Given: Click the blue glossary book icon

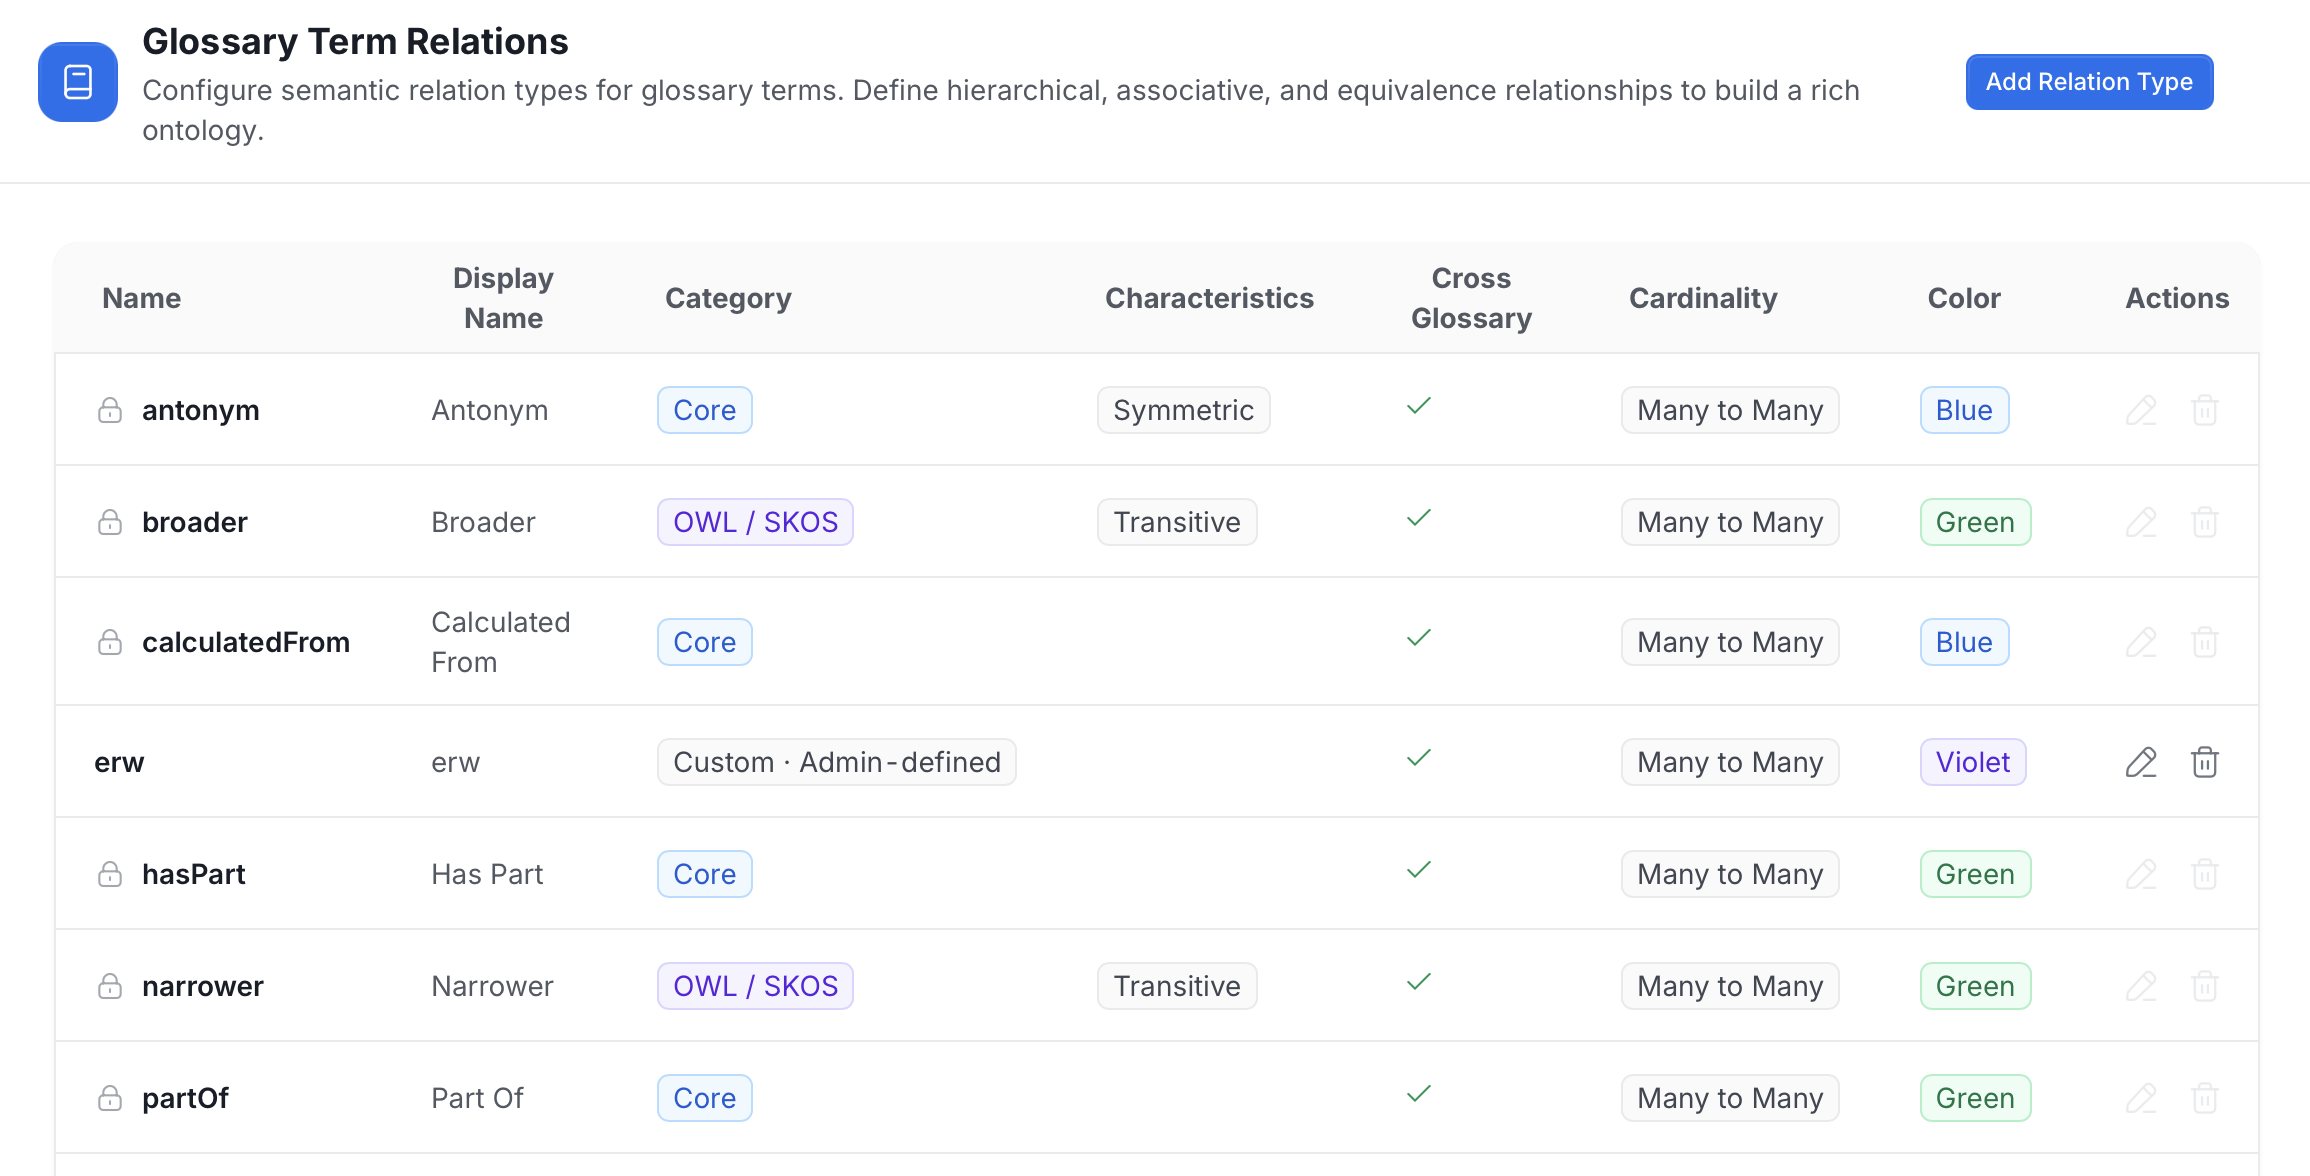Looking at the screenshot, I should click(78, 82).
